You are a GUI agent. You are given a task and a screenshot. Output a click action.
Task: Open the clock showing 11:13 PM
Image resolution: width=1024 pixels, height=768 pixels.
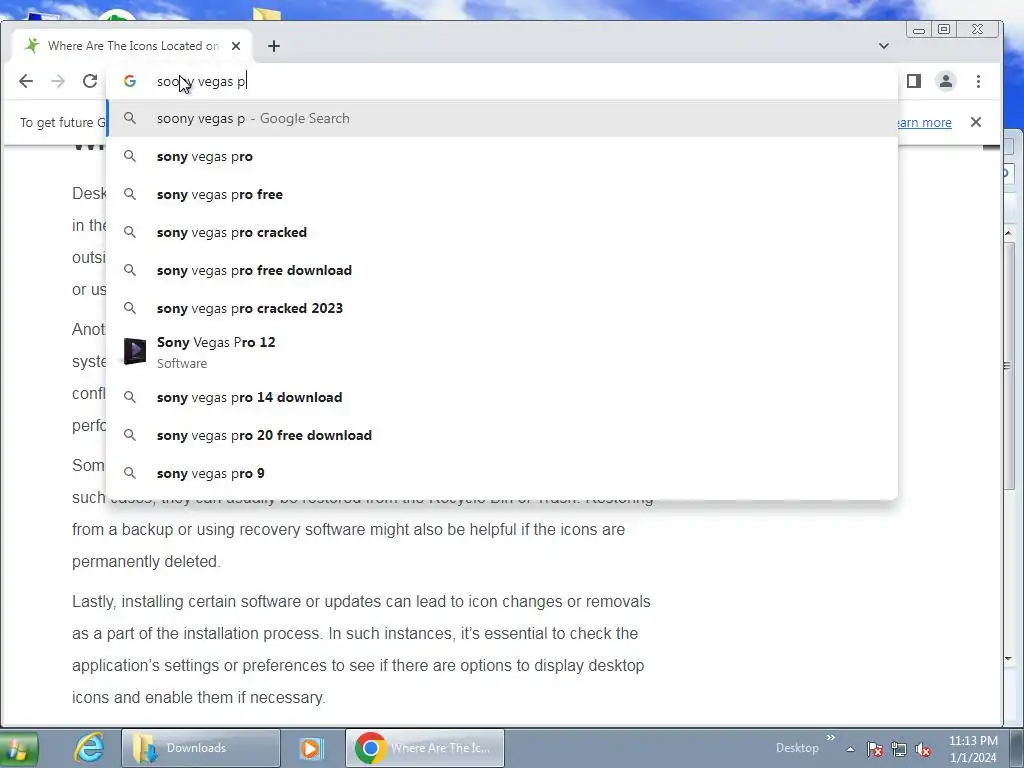pos(973,749)
